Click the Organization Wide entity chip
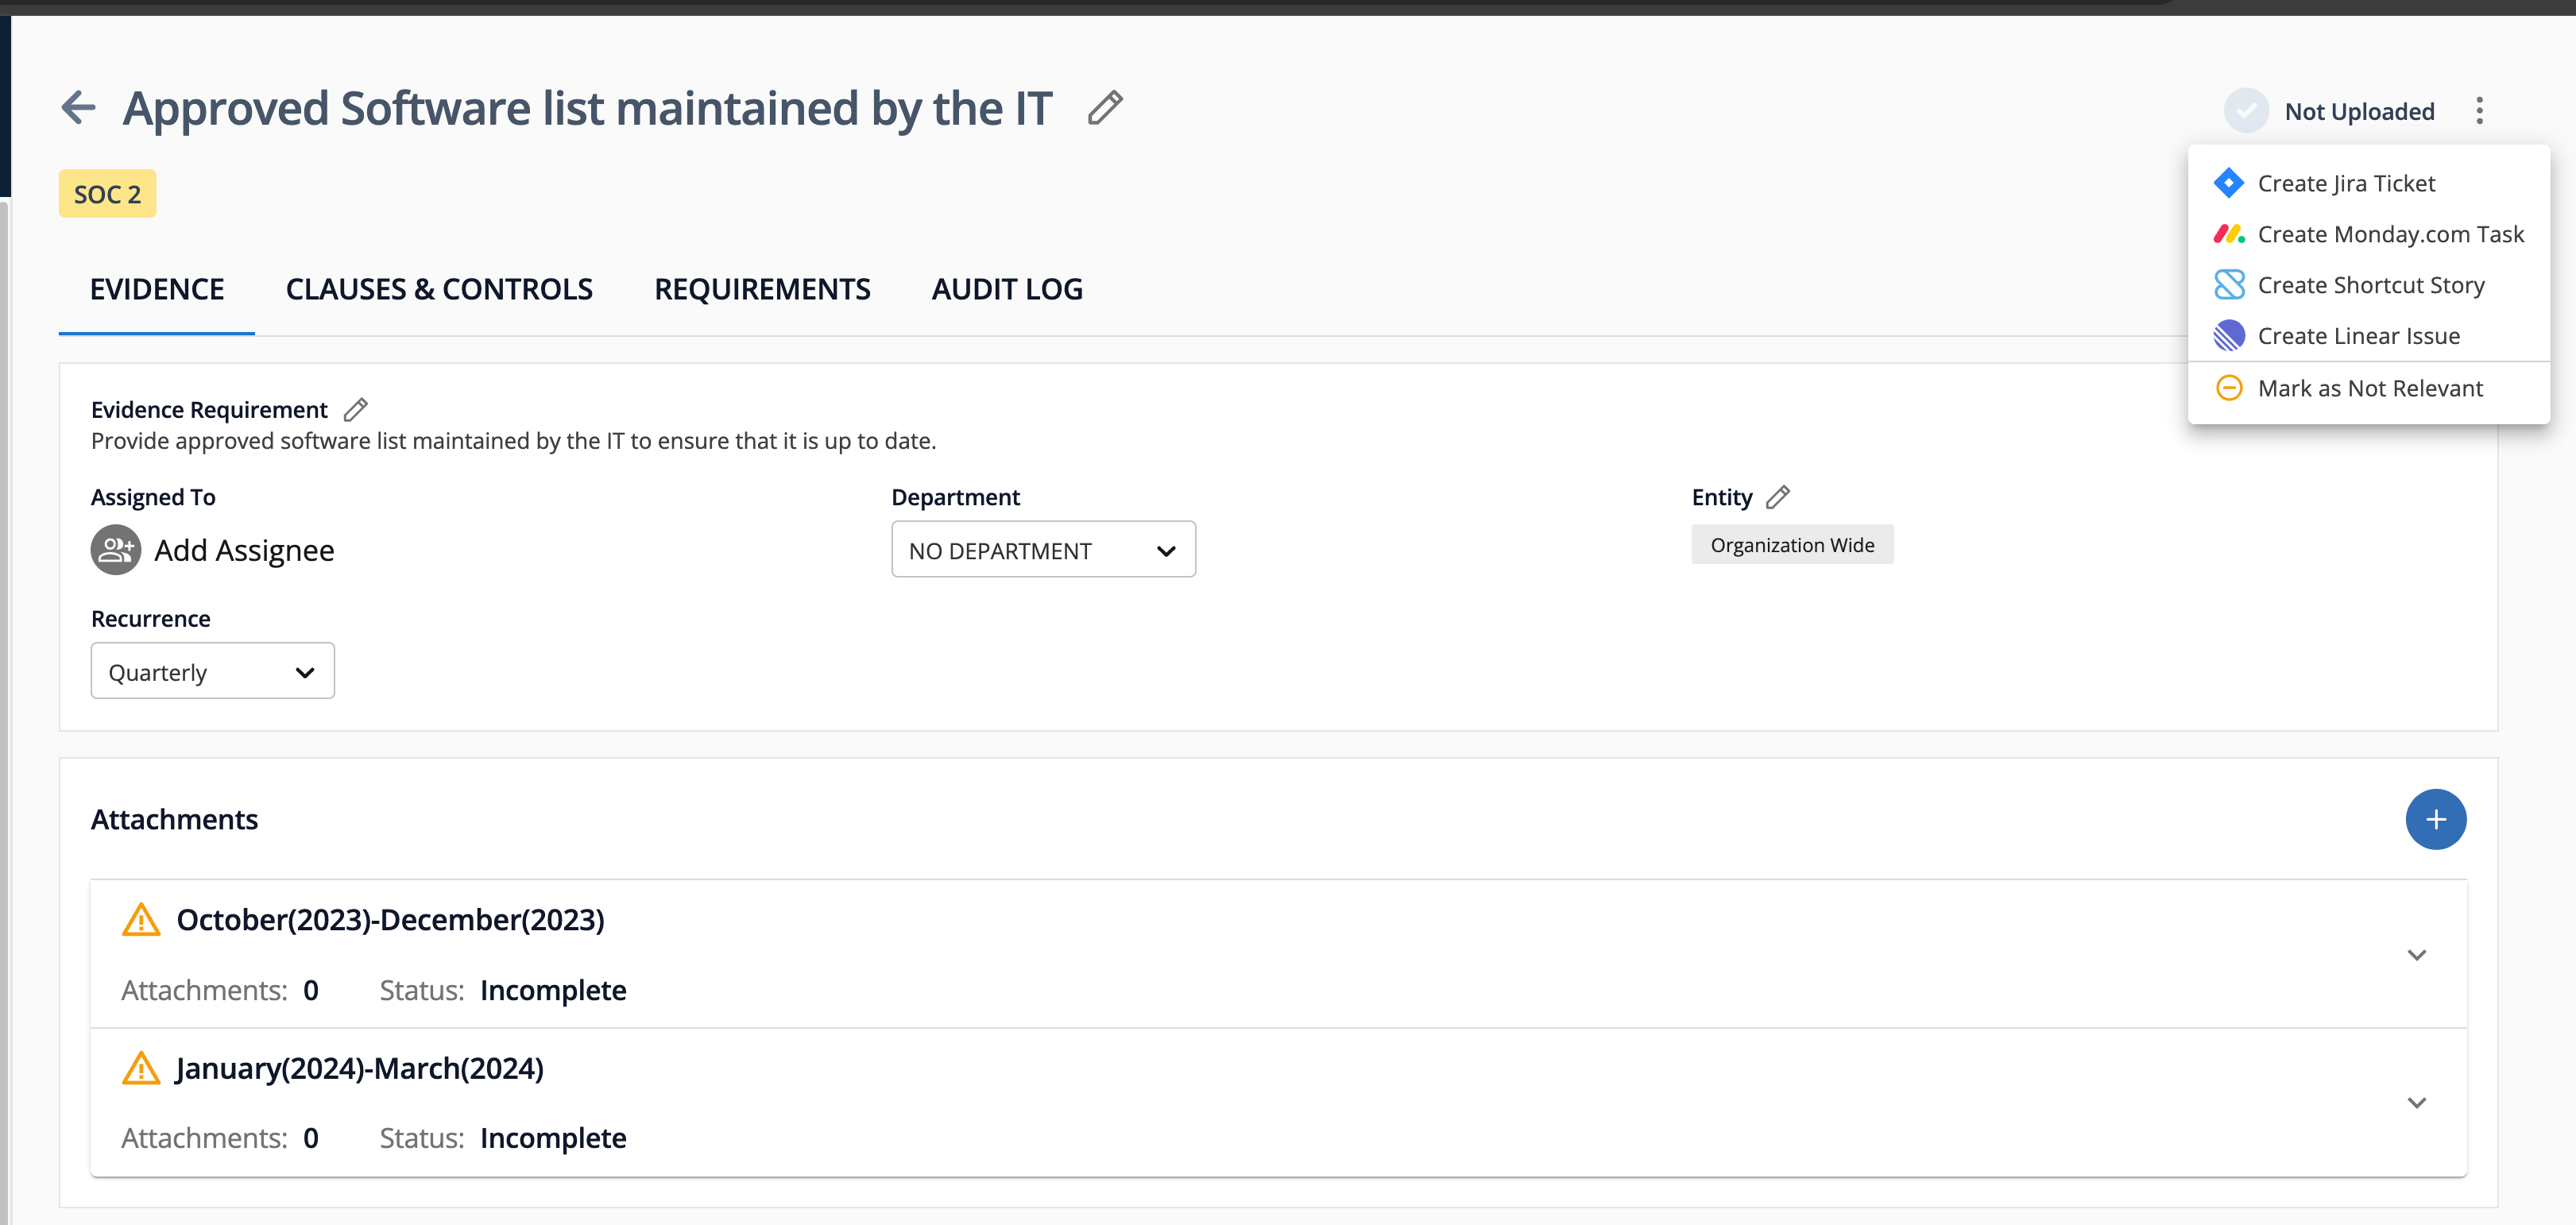Screen dimensions: 2576x1225 point(1792,544)
